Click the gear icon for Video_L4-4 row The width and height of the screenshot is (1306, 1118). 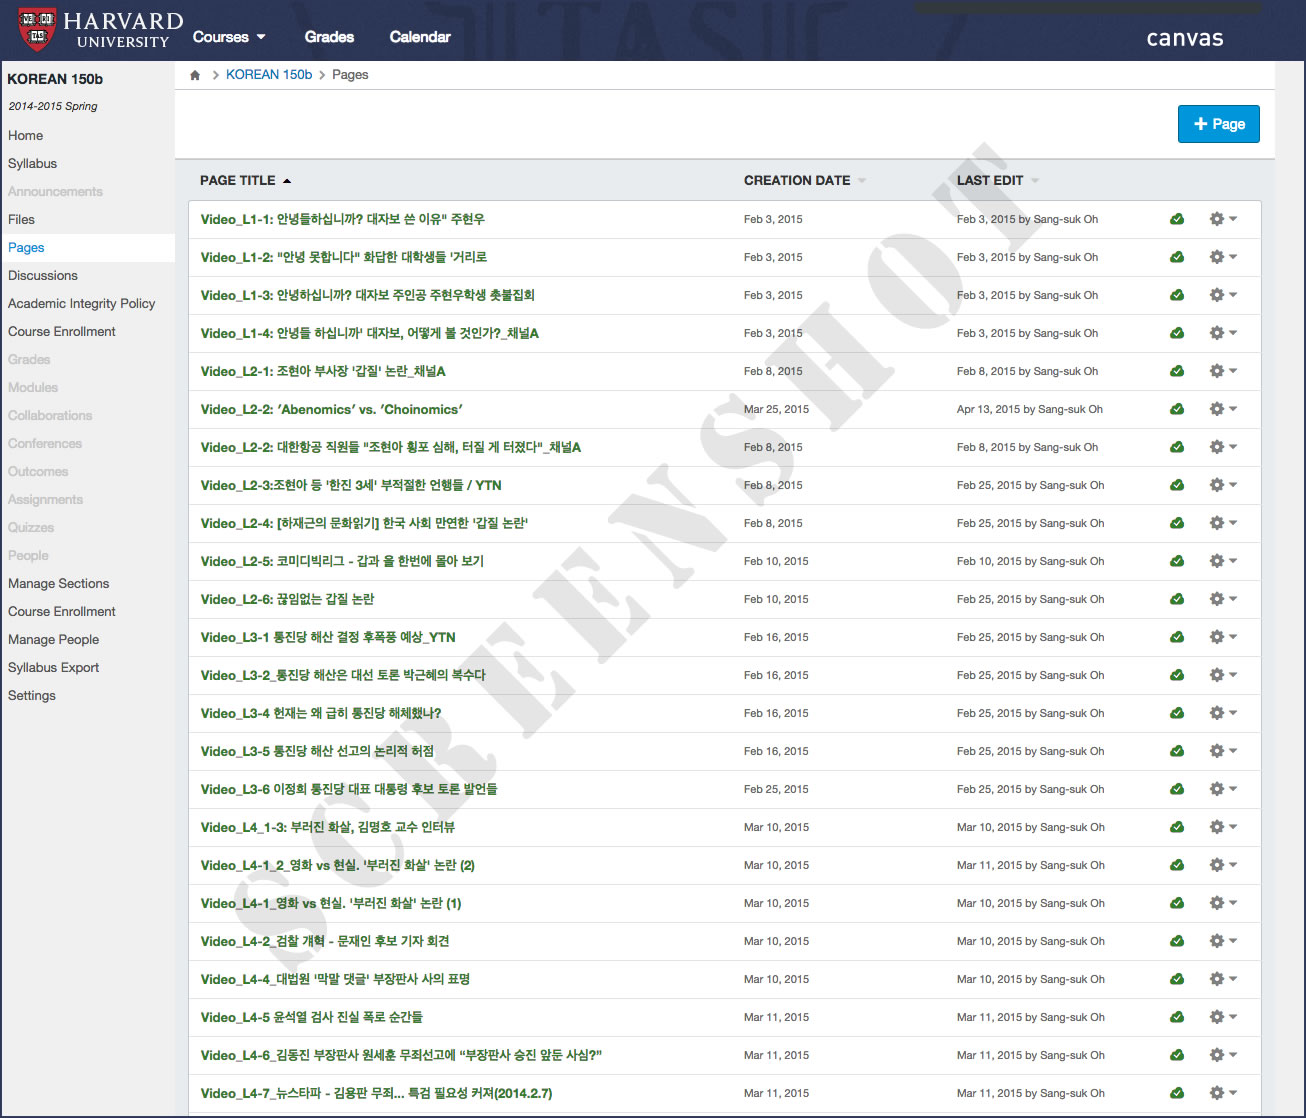click(x=1223, y=979)
